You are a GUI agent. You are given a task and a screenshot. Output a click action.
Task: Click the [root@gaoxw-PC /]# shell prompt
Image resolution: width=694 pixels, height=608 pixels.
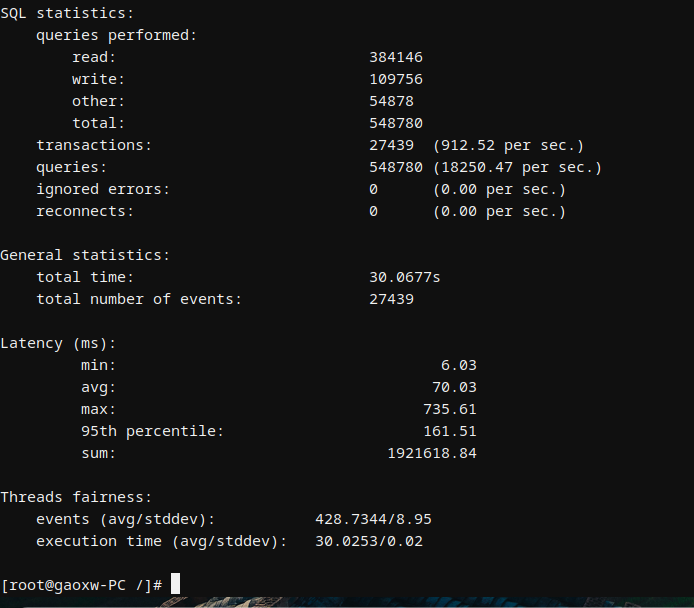click(x=82, y=585)
